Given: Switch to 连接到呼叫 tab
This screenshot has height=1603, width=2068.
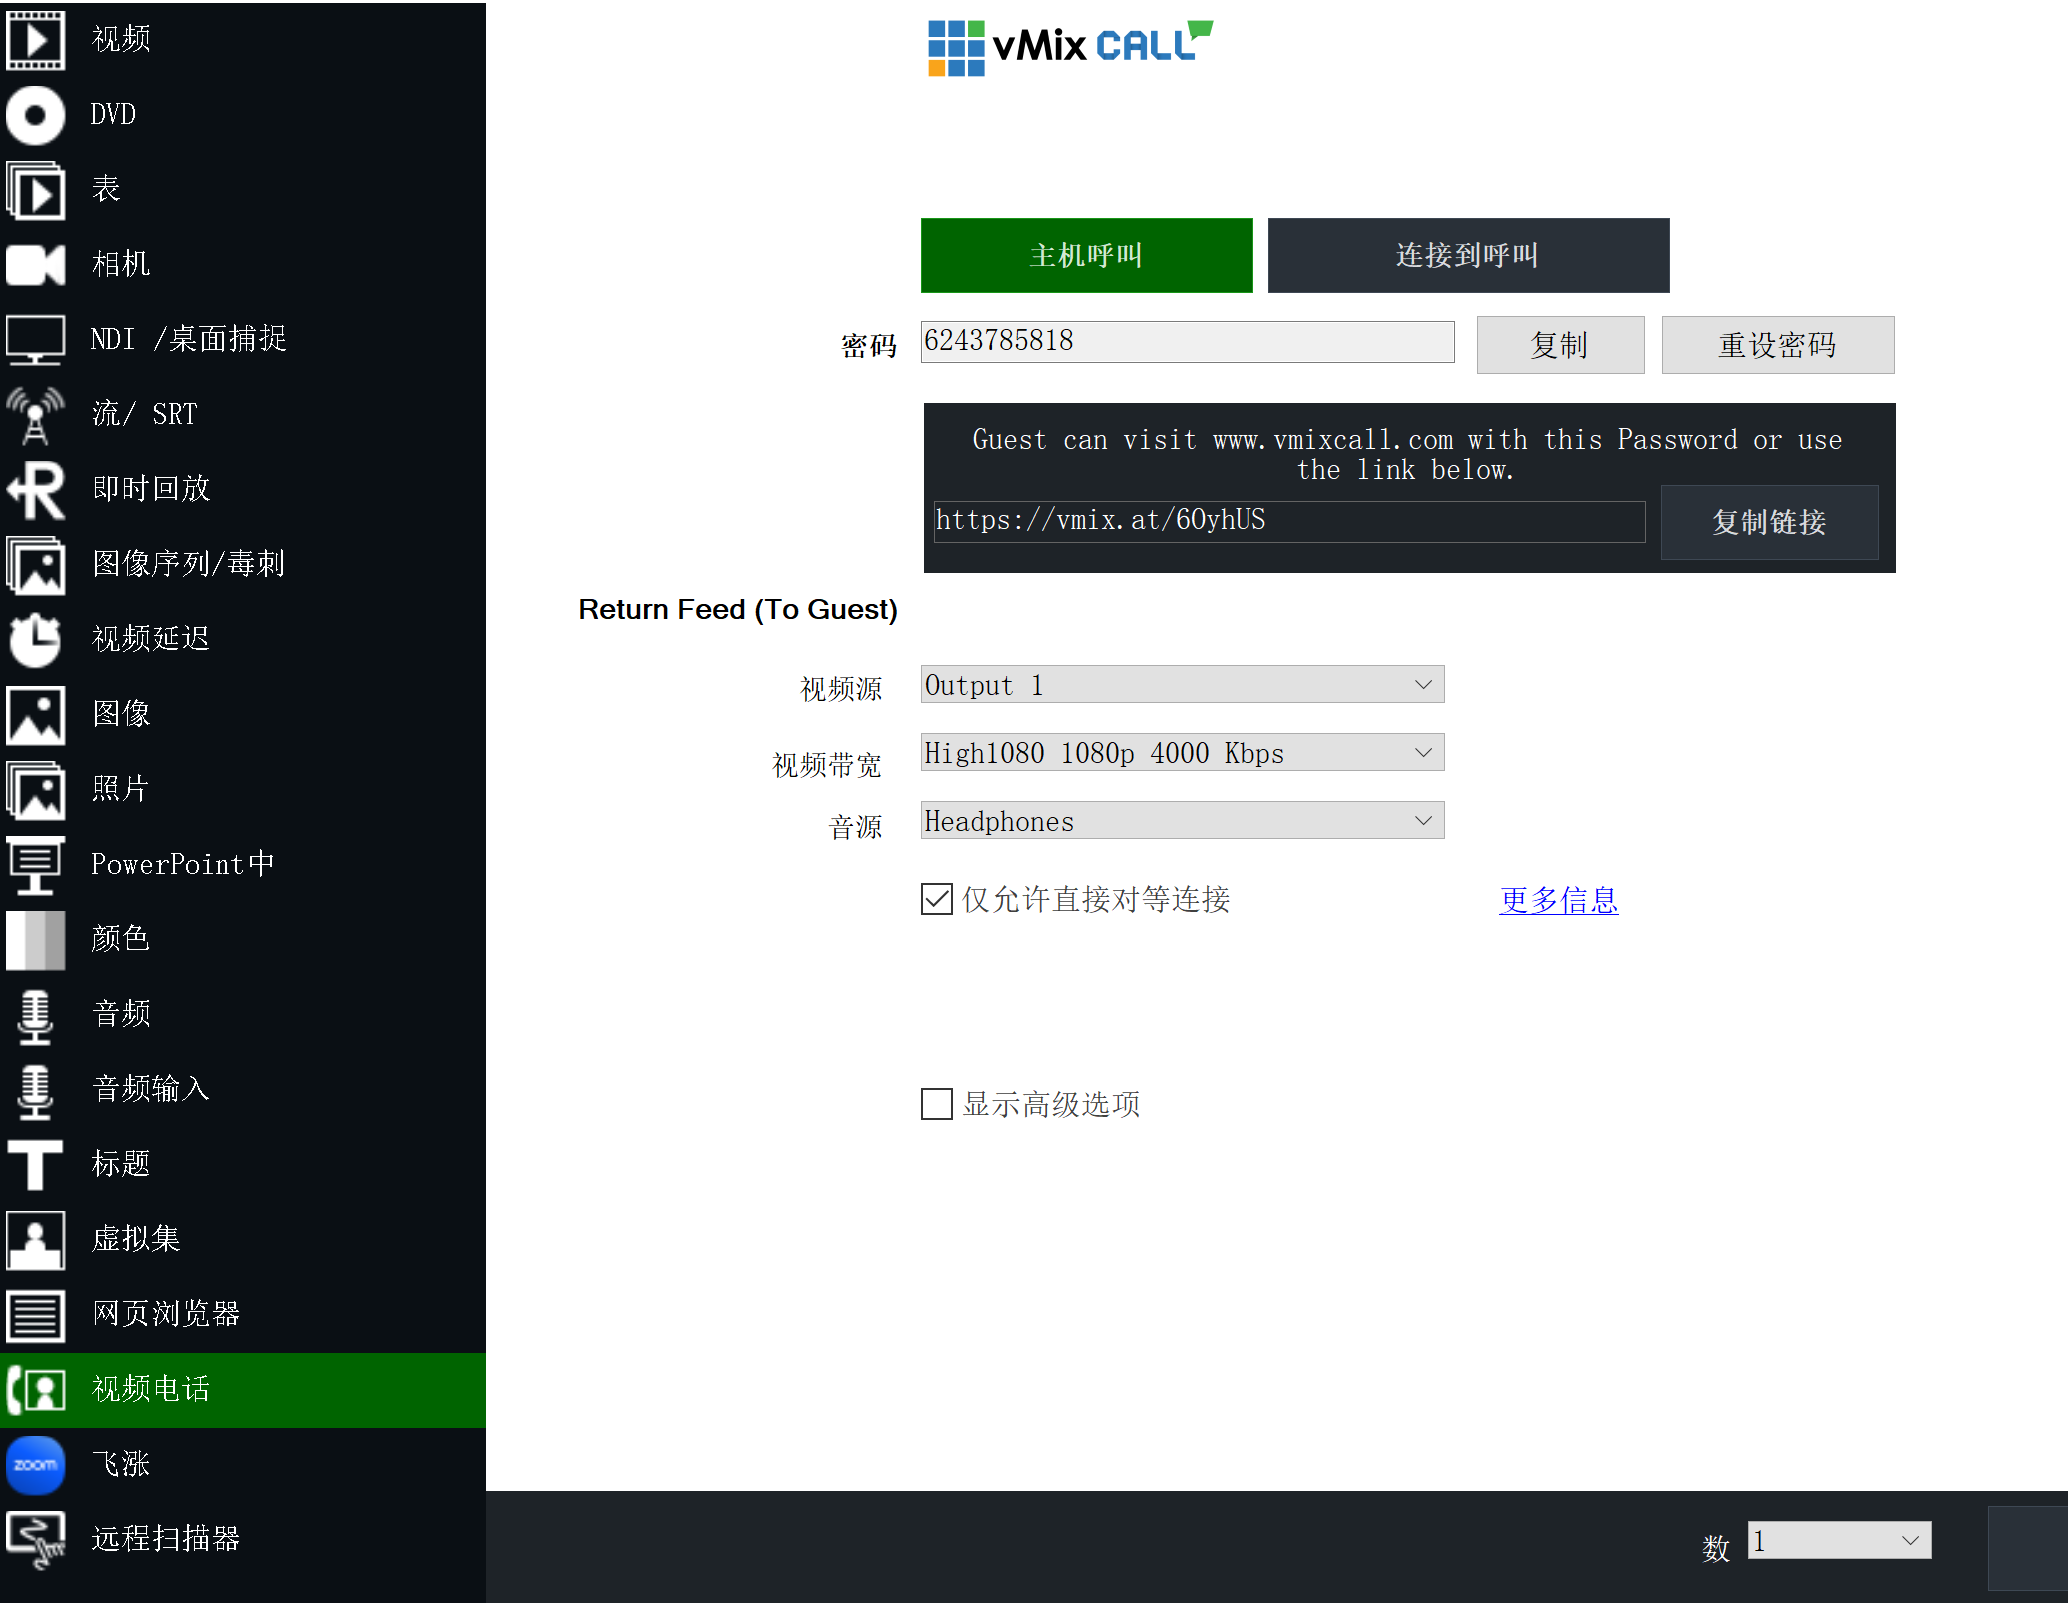Looking at the screenshot, I should click(x=1468, y=256).
